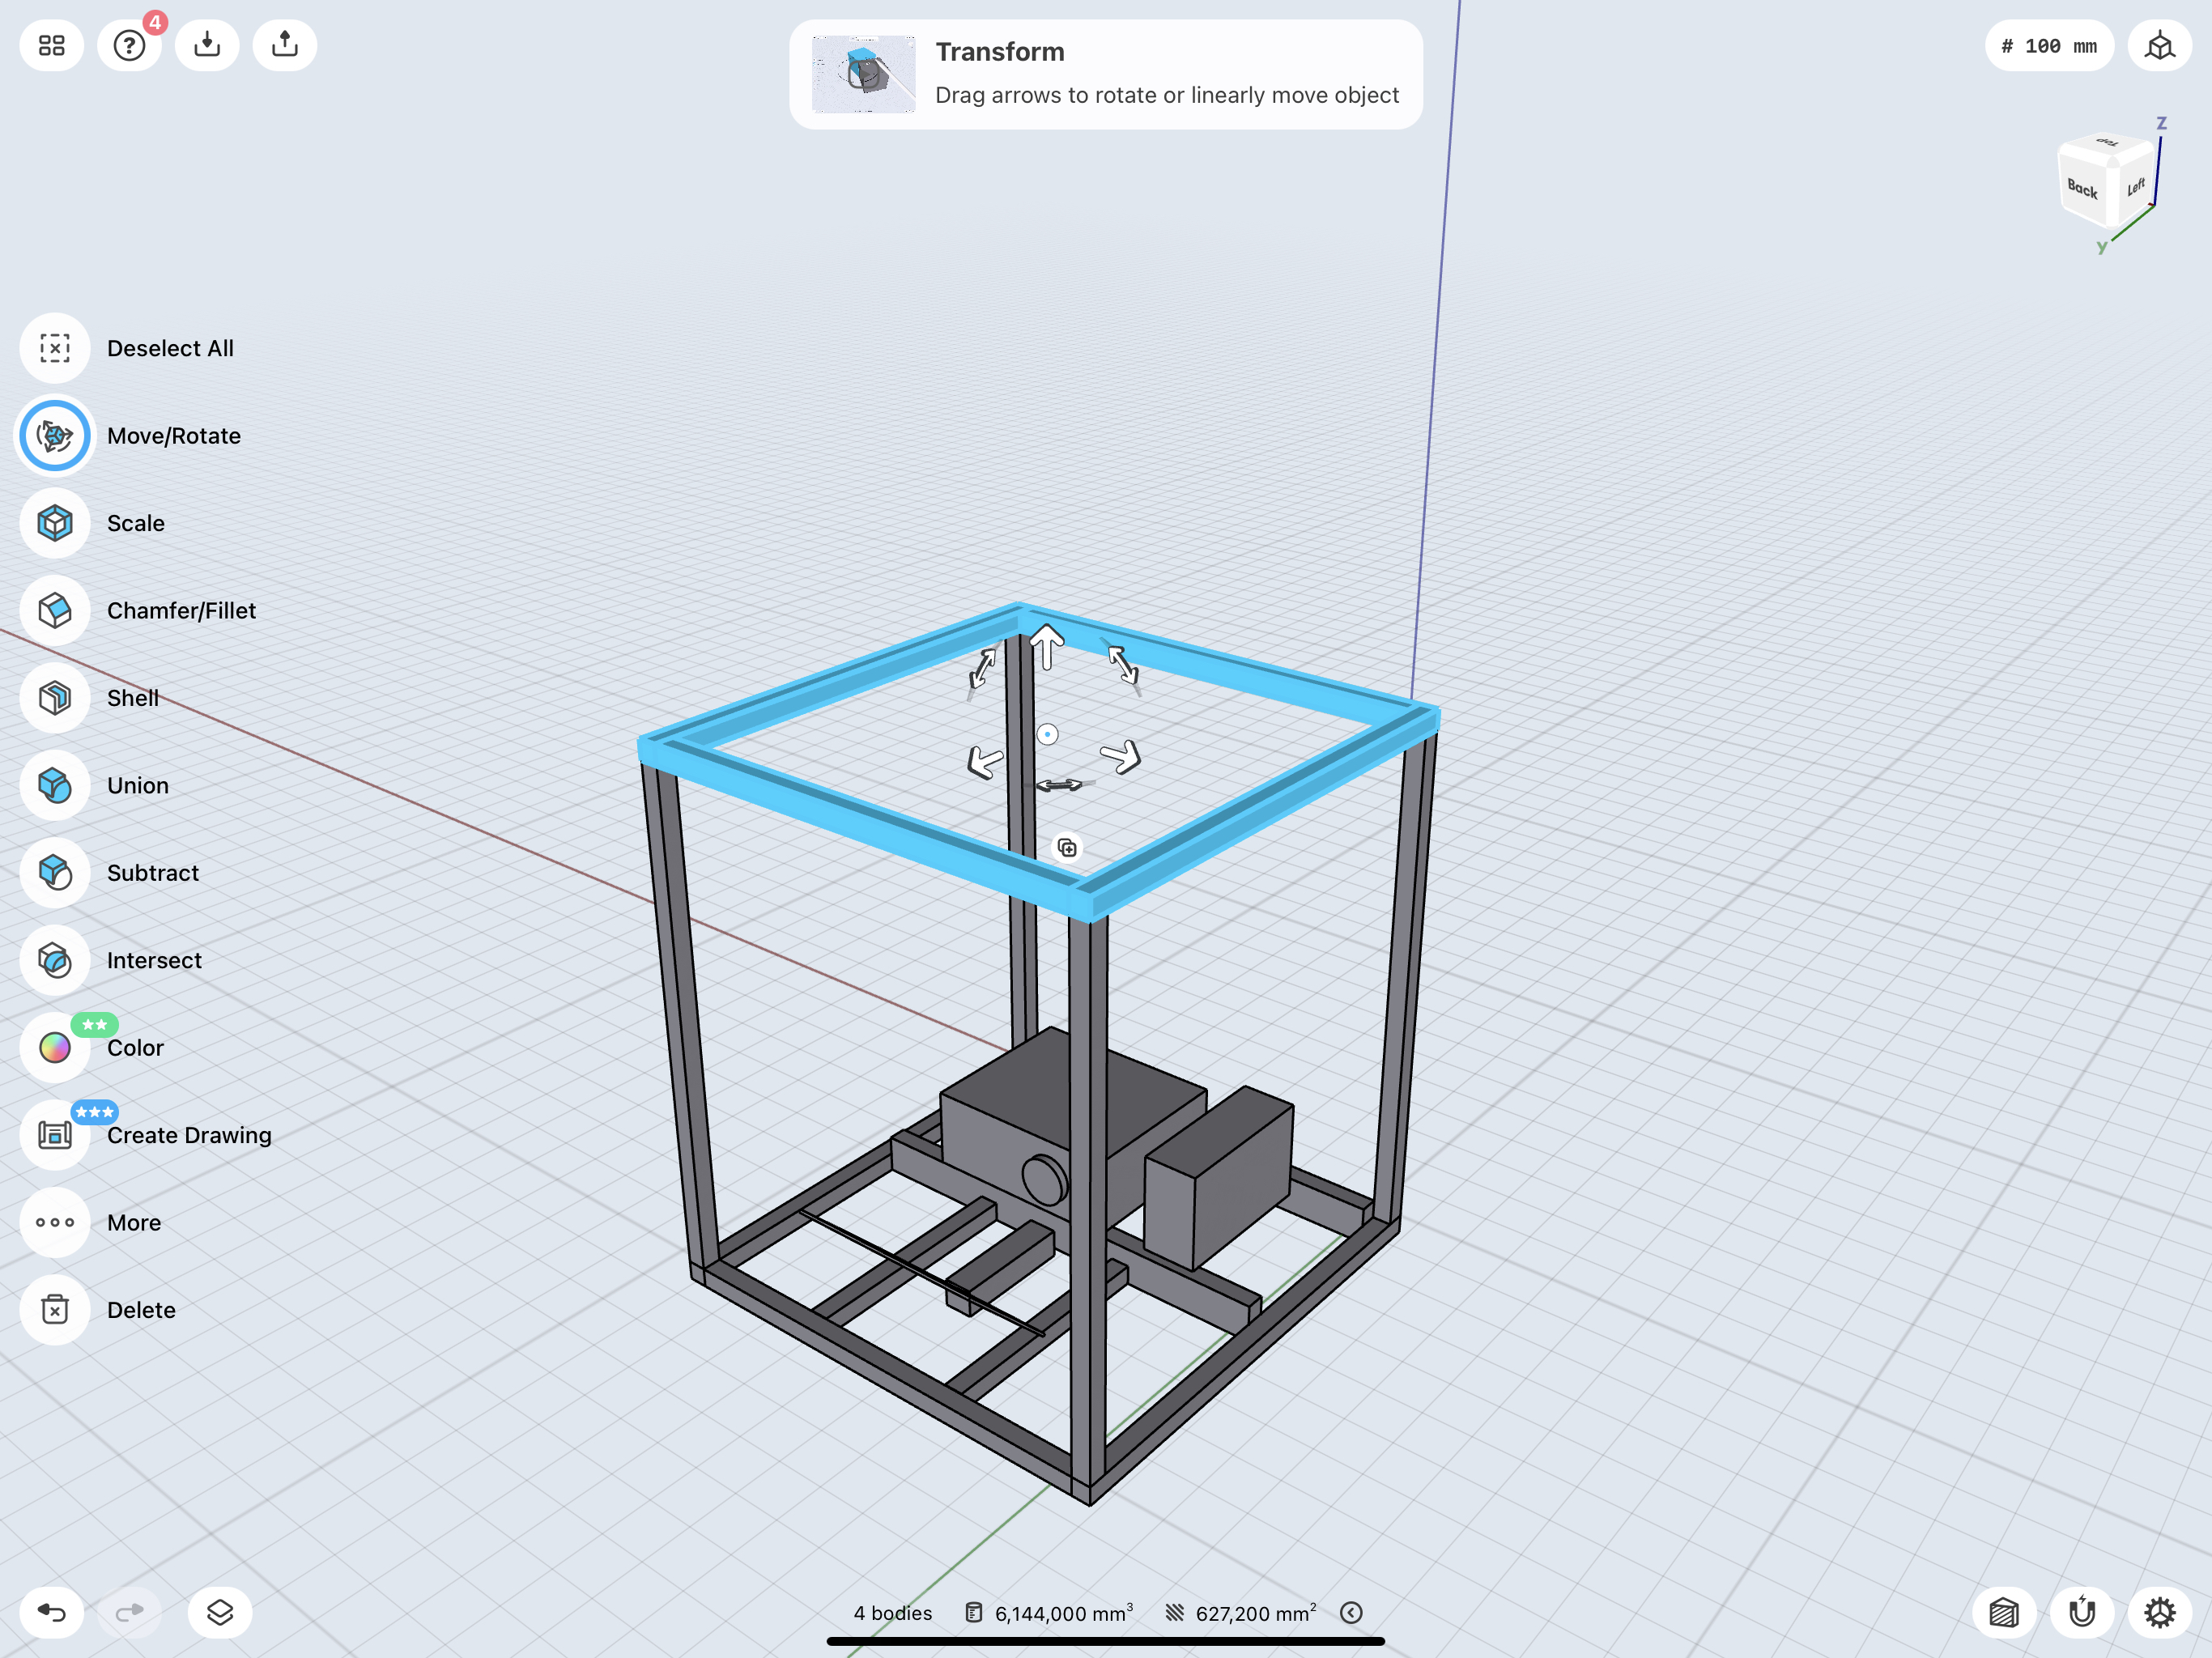
Task: Click the Subtract boolean icon
Action: (55, 873)
